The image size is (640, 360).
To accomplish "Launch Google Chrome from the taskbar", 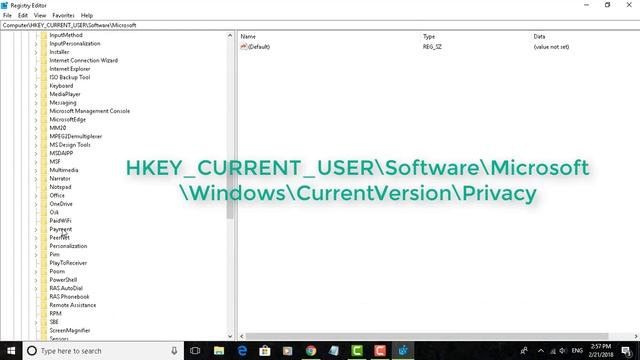I will [x=311, y=351].
